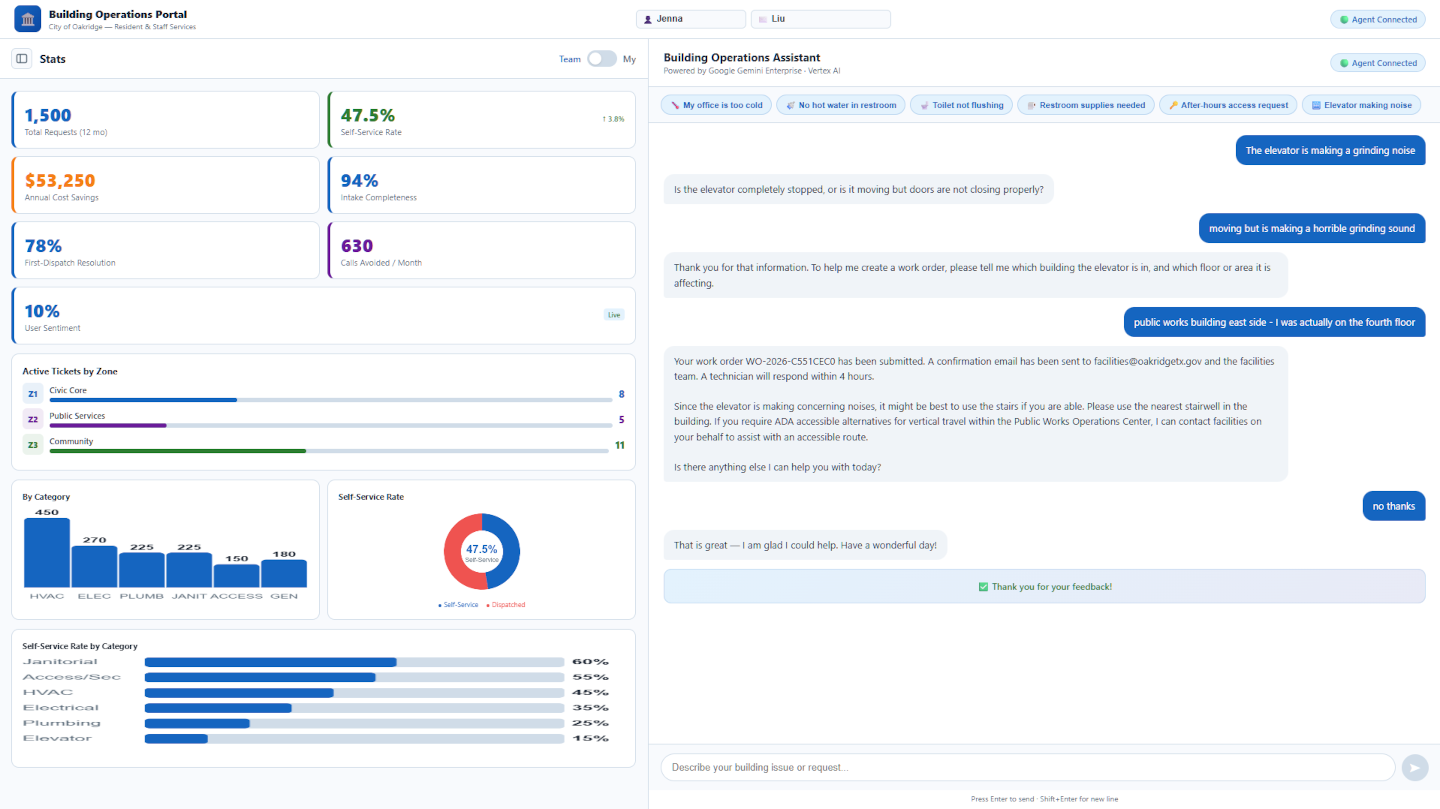The image size is (1440, 809).
Task: Click the Elevator 15% rate bar
Action: [355, 739]
